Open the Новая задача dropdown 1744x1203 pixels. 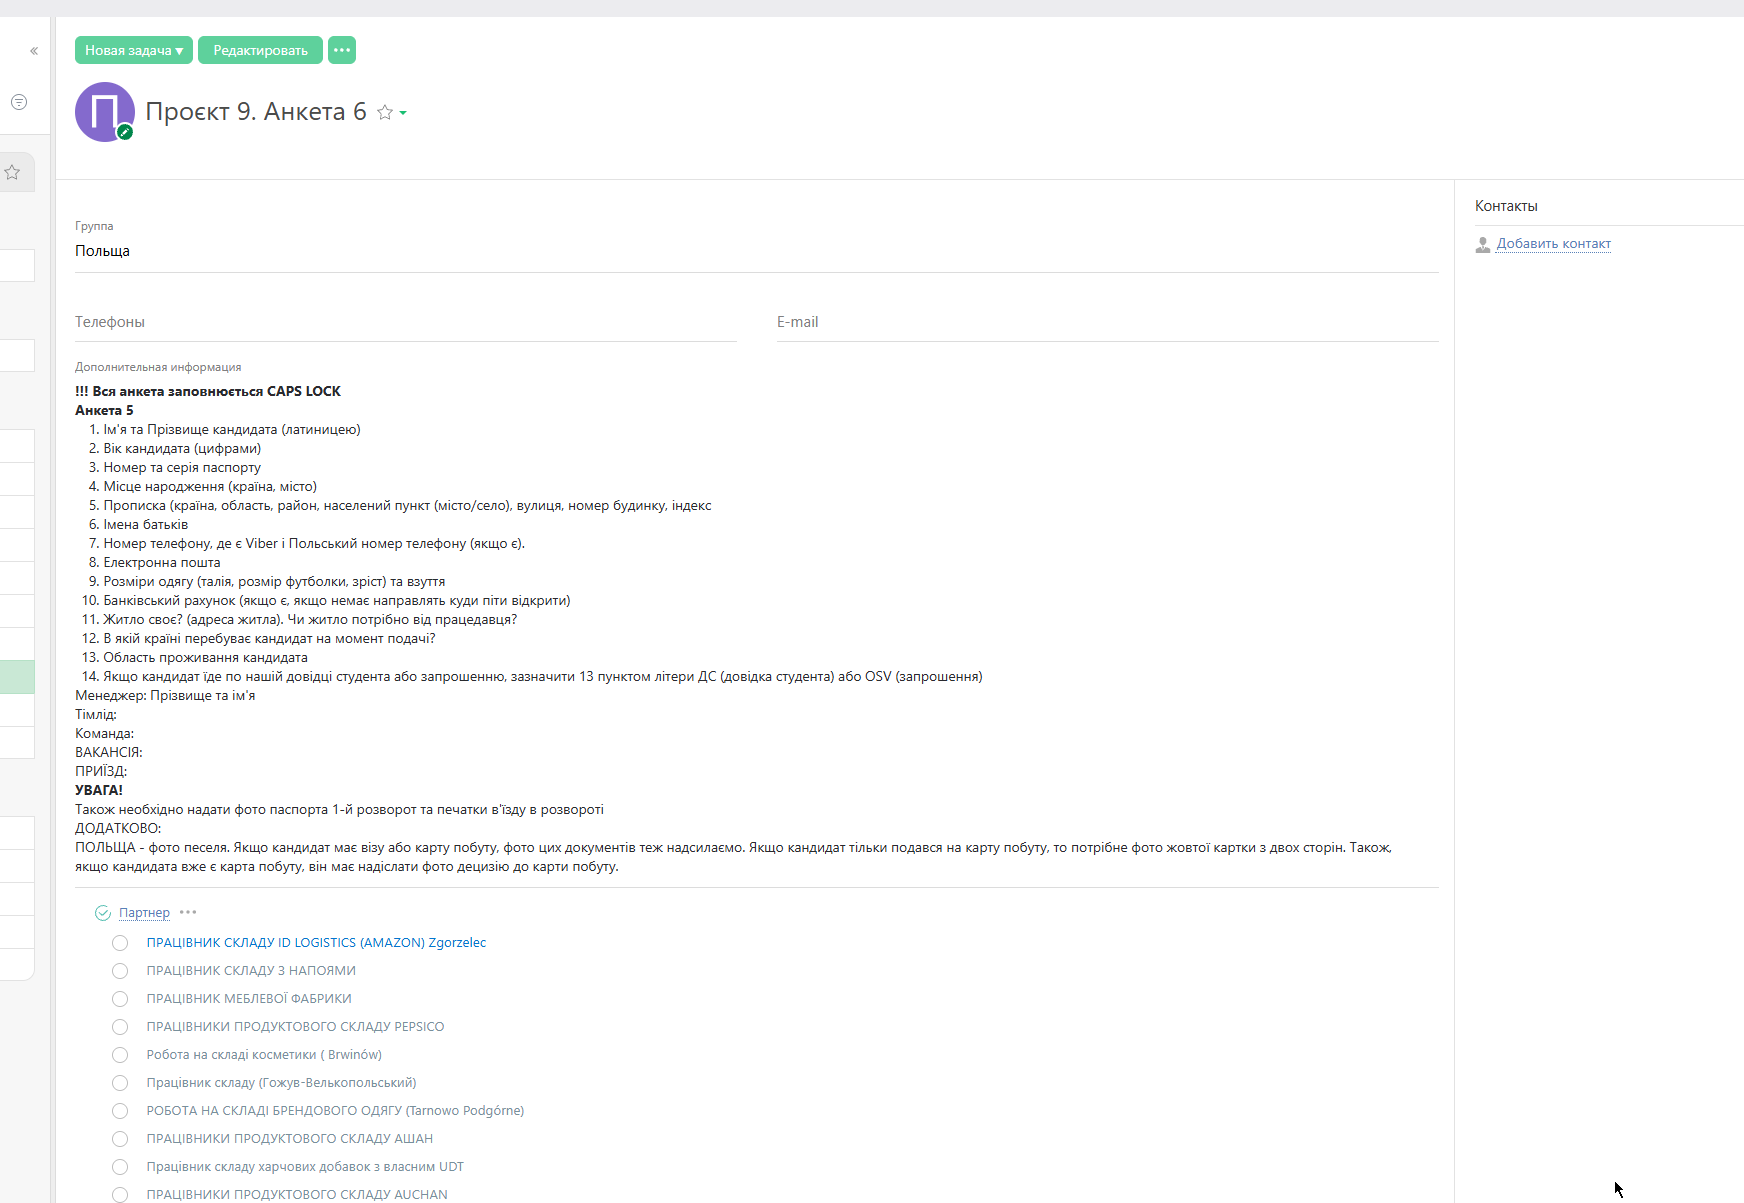[133, 50]
